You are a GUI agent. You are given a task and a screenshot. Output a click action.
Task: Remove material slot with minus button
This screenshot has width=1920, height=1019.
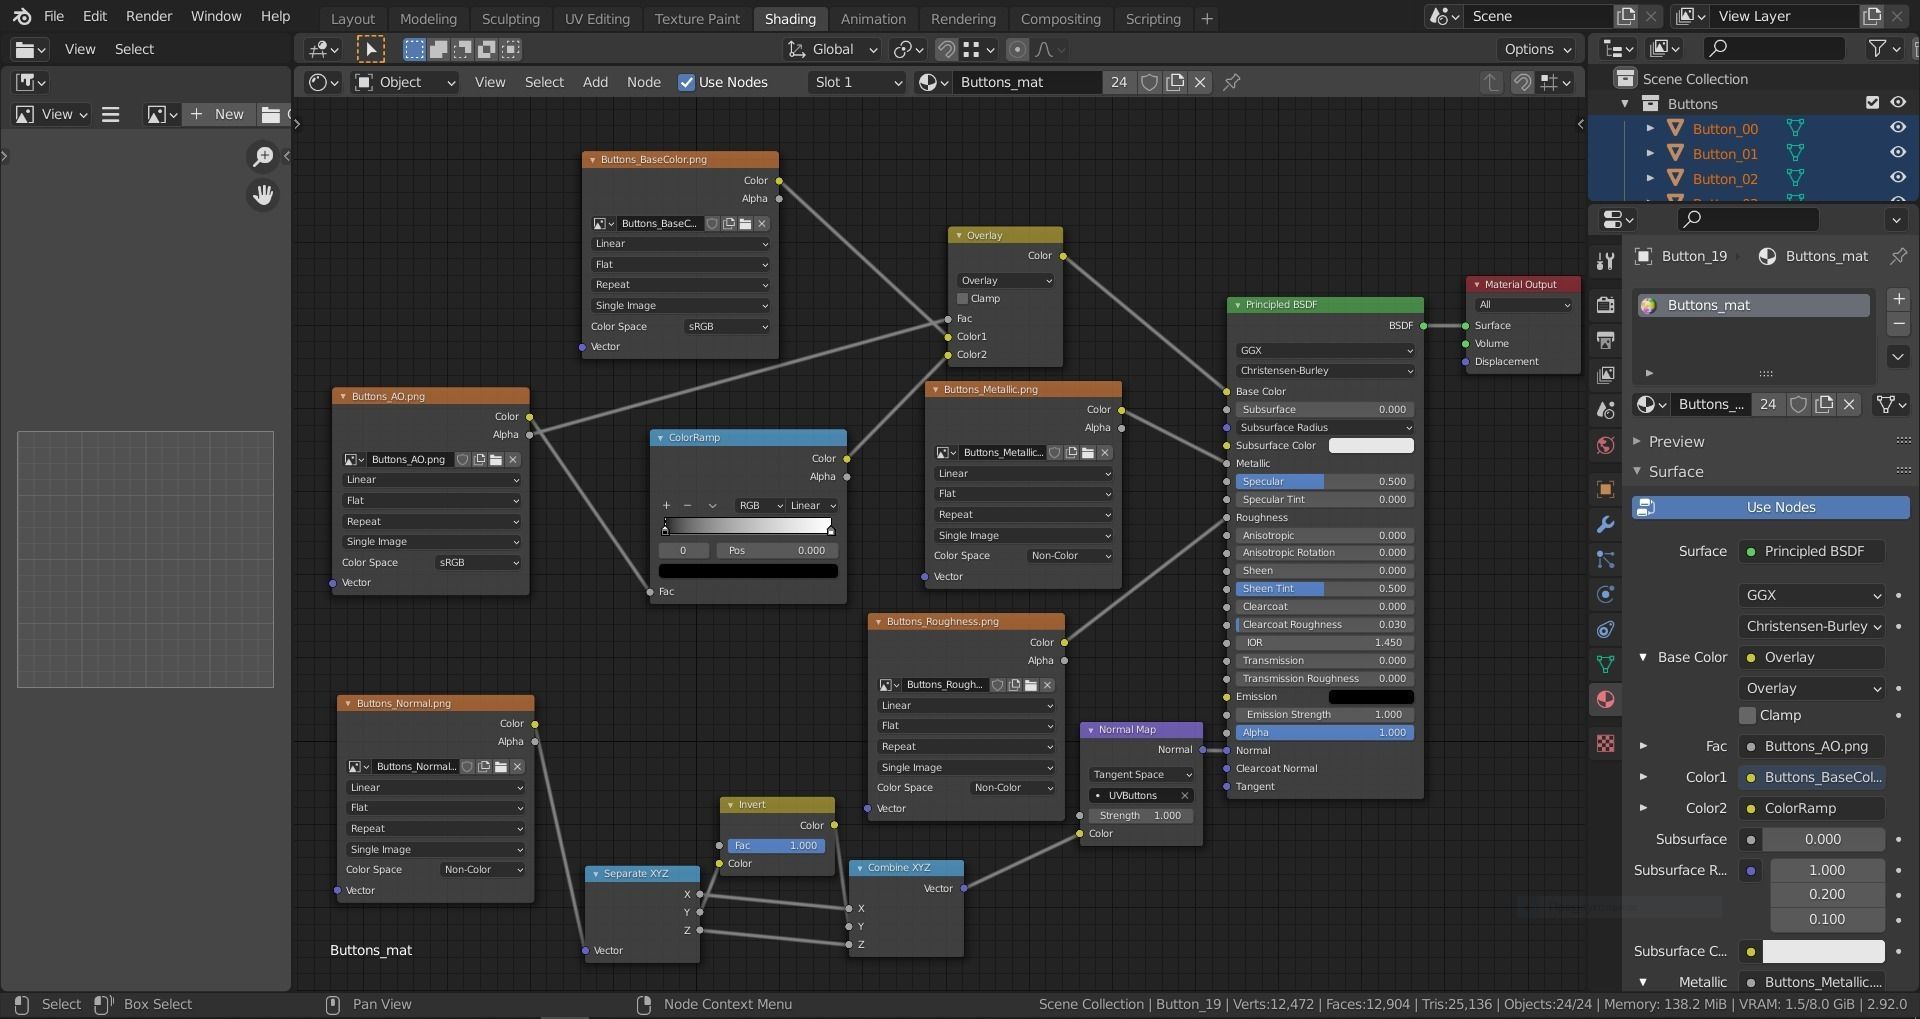(x=1898, y=323)
